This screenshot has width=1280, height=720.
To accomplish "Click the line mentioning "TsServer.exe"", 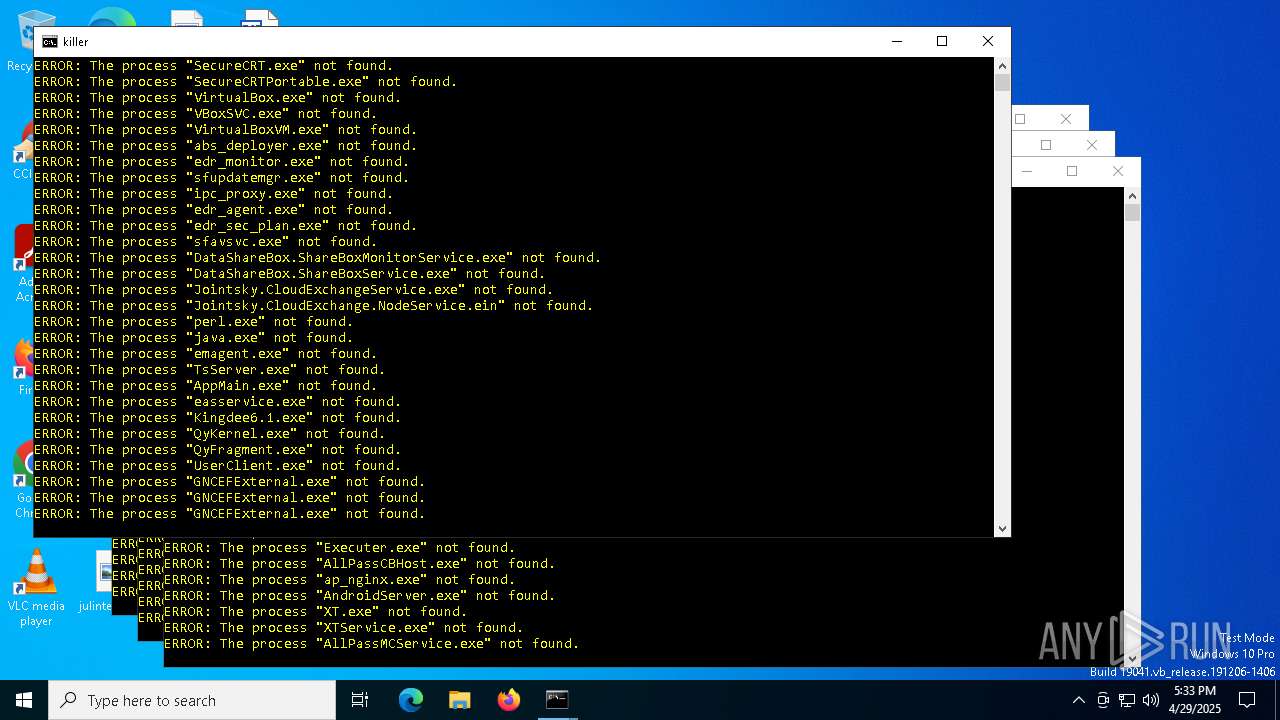I will (210, 370).
